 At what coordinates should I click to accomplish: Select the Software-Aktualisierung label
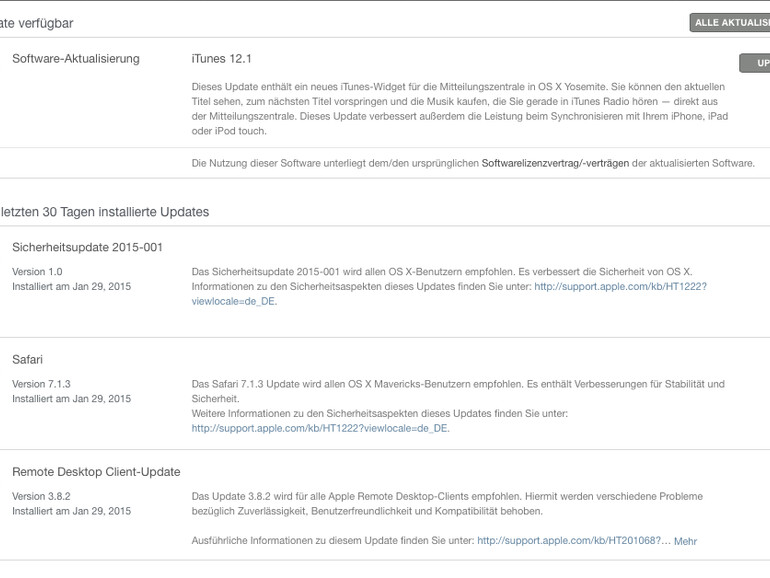click(76, 59)
